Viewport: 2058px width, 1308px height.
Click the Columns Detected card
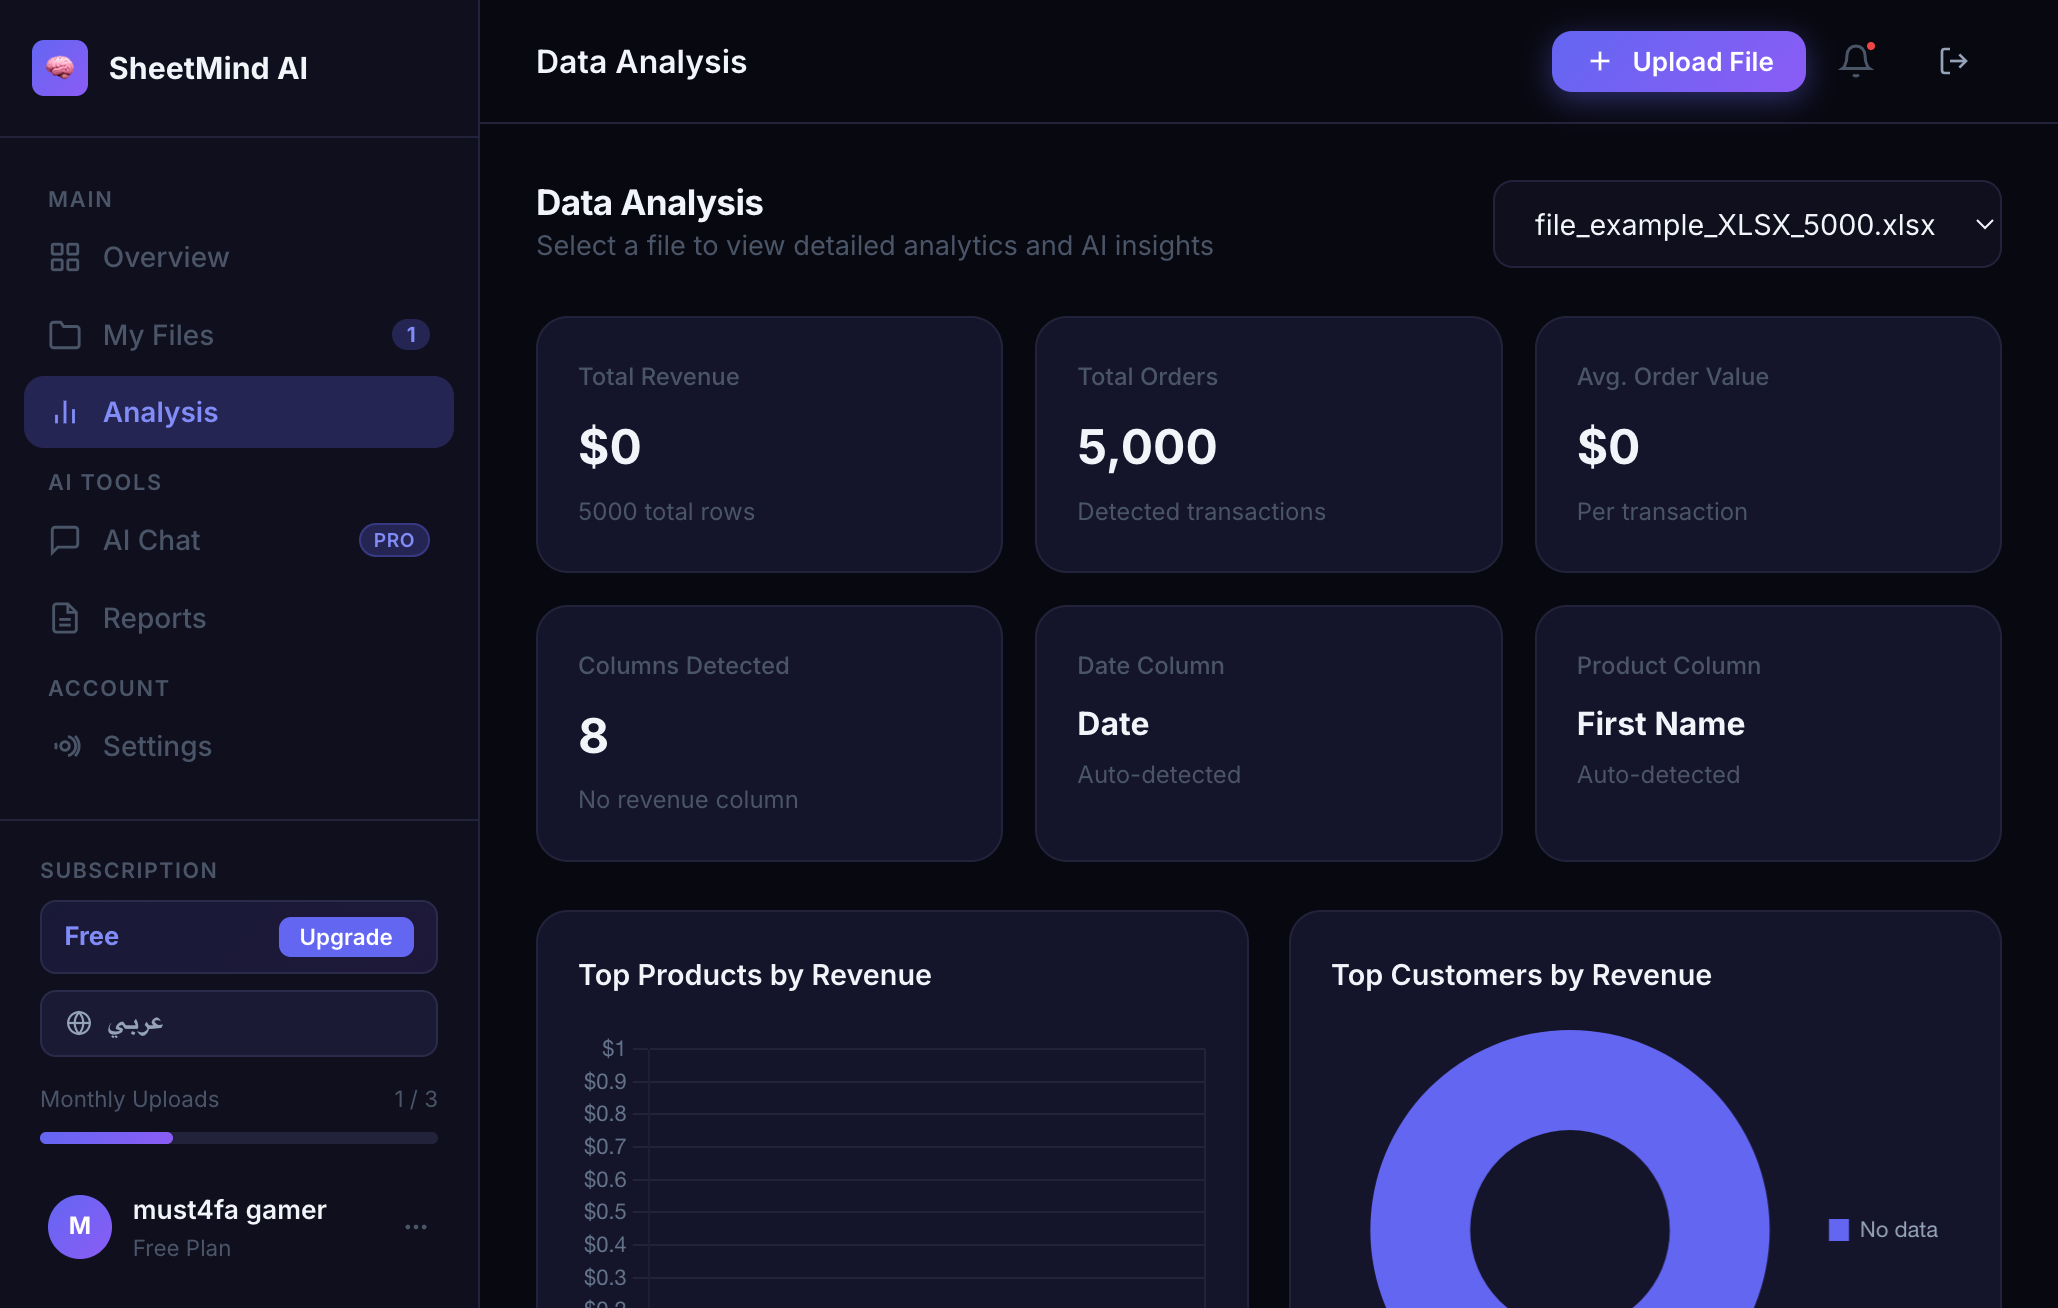click(x=769, y=733)
